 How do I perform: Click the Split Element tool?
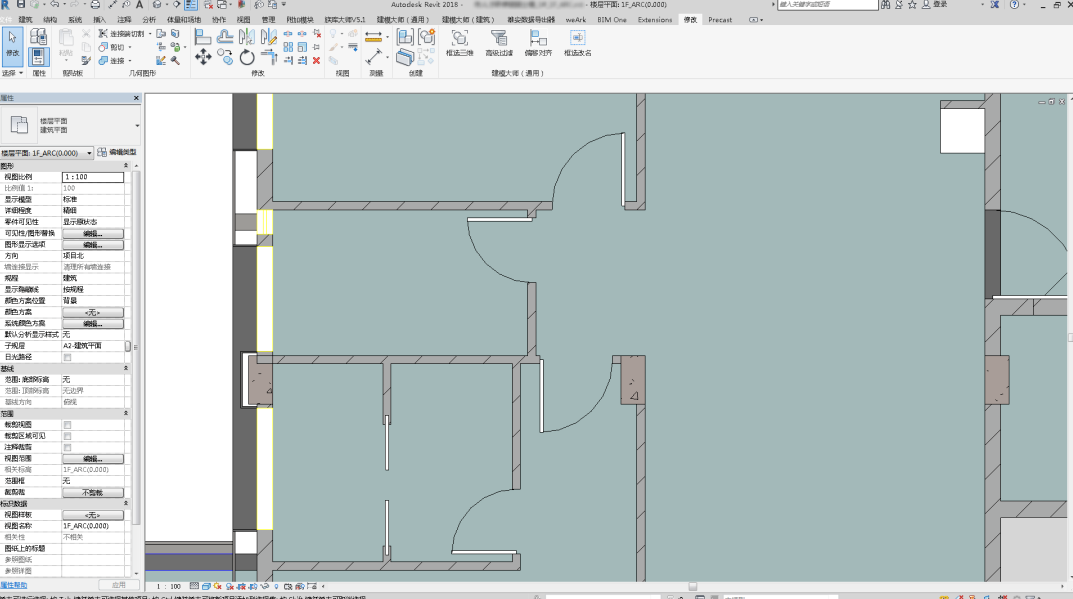coord(288,34)
